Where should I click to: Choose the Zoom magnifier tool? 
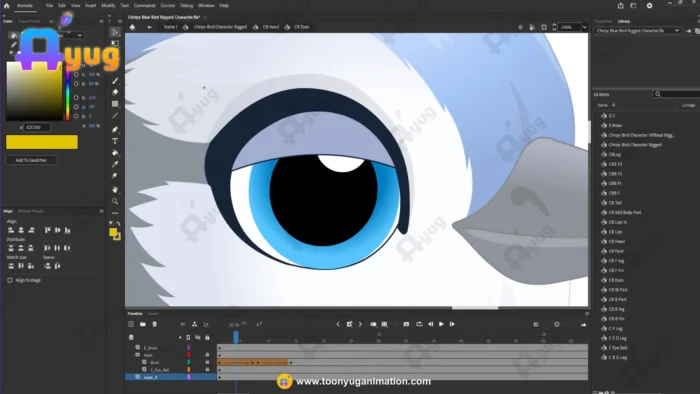pyautogui.click(x=115, y=201)
